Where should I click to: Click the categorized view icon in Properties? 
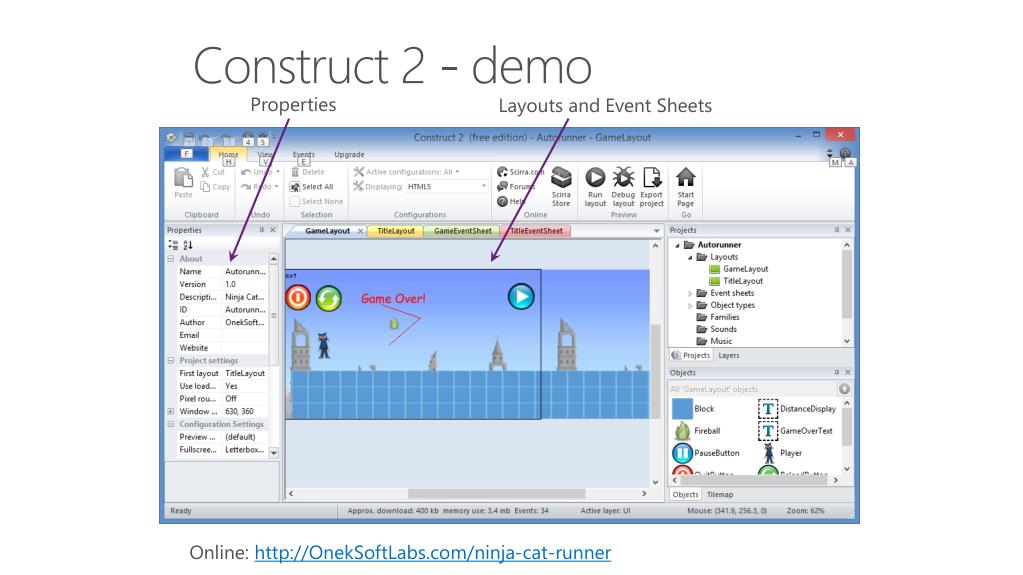(173, 245)
